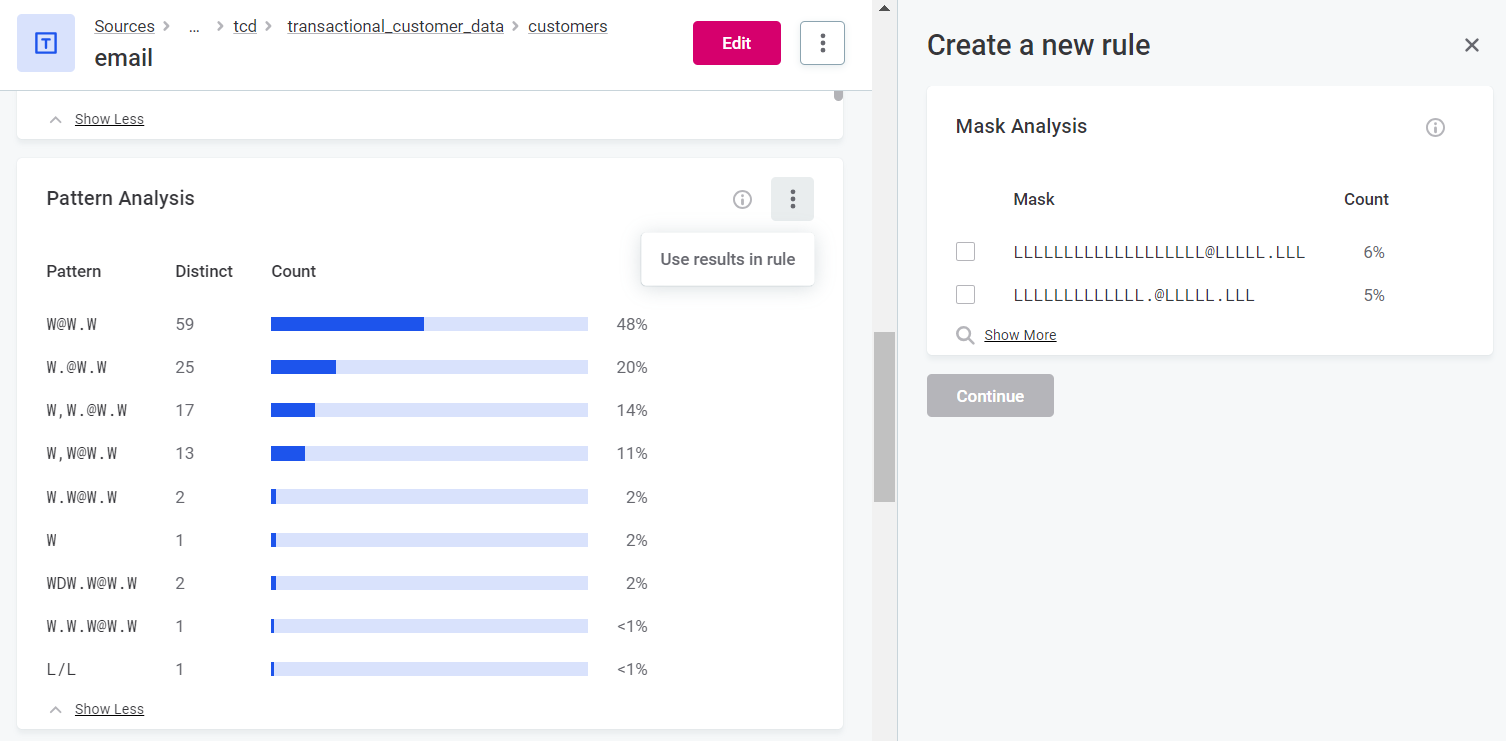Open the transactional_customer_data breadcrumb link
The width and height of the screenshot is (1506, 741).
tap(395, 27)
